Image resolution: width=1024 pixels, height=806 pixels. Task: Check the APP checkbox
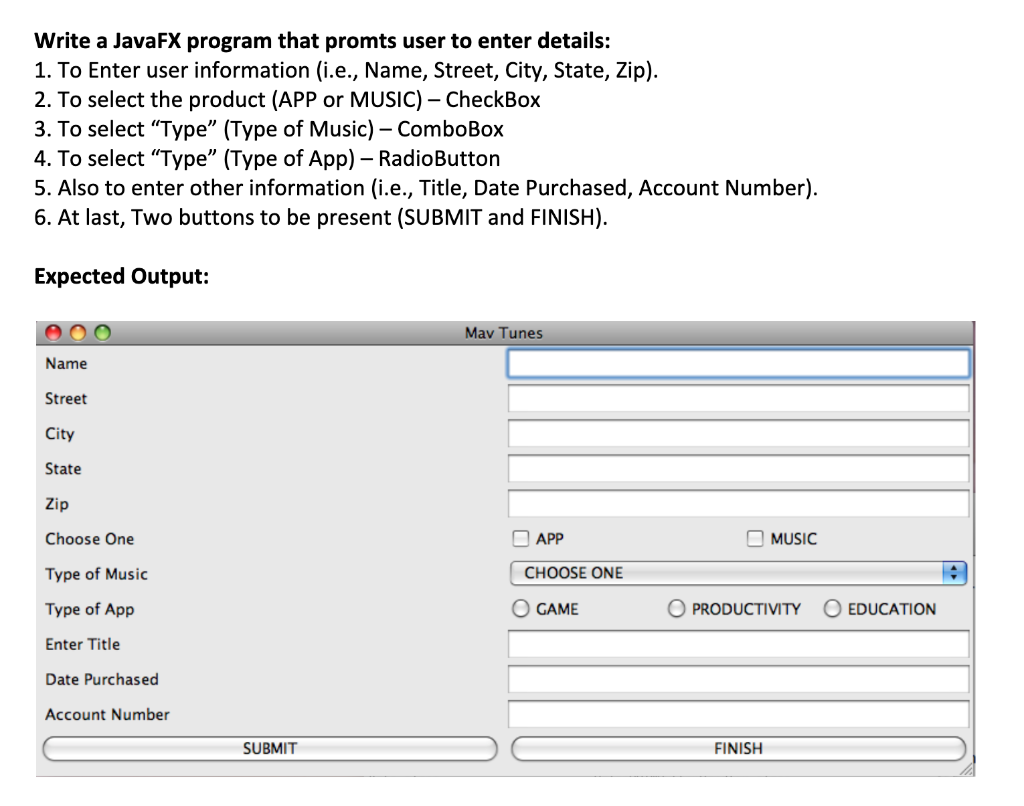coord(520,538)
